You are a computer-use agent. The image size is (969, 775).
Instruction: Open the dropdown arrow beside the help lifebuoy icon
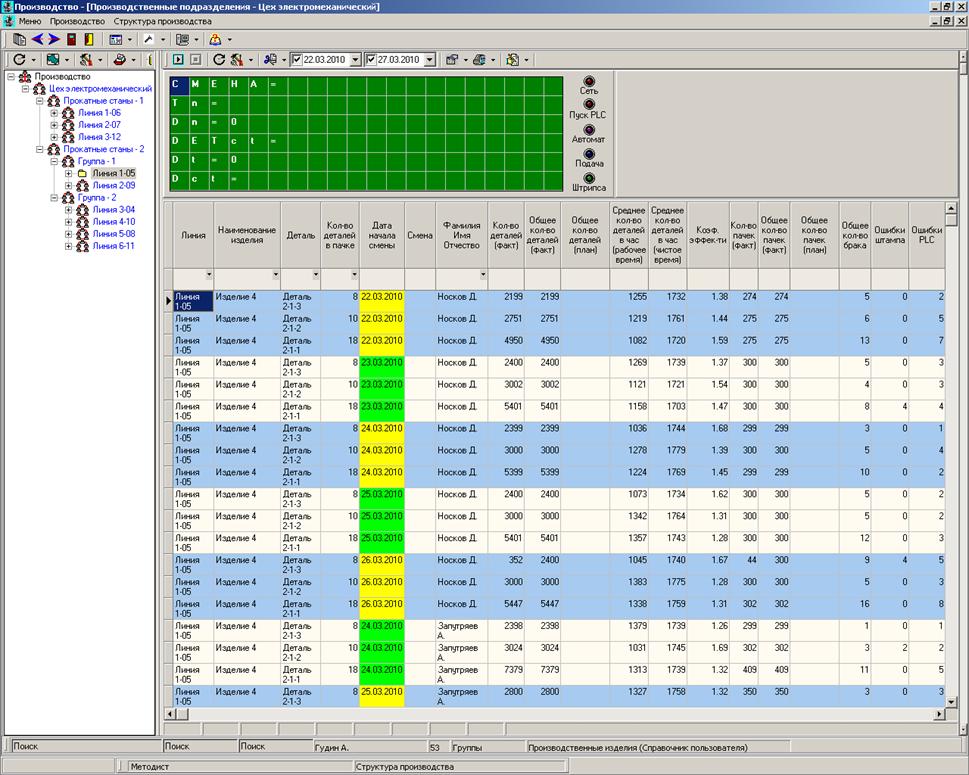(x=229, y=40)
